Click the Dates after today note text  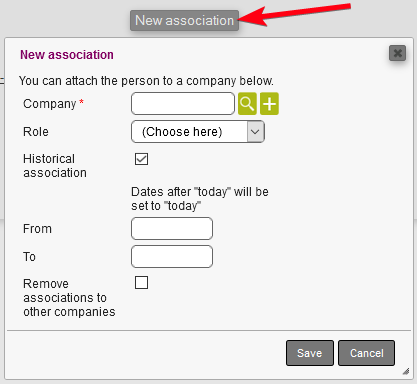[200, 199]
